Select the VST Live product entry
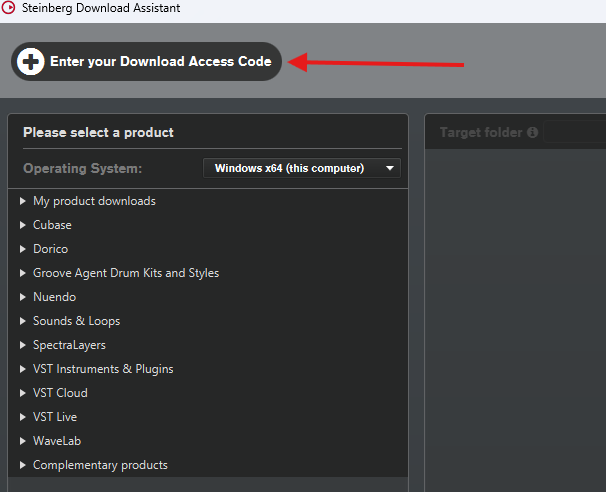Image resolution: width=606 pixels, height=492 pixels. point(55,417)
